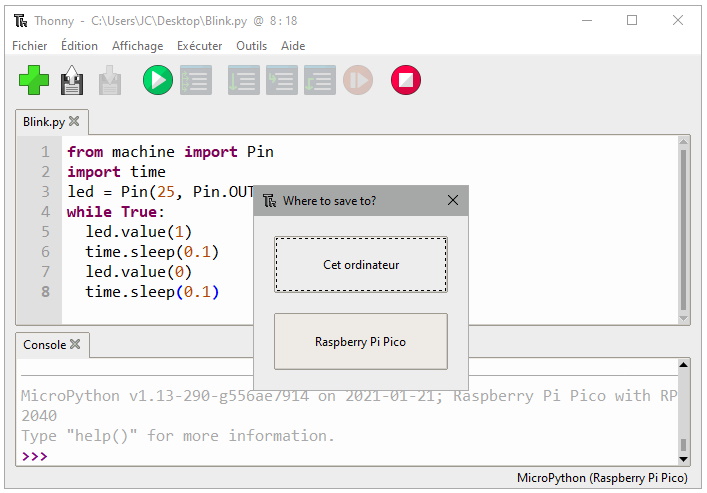The image size is (707, 493).
Task: Click the greyed-out save file icon
Action: [x=110, y=80]
